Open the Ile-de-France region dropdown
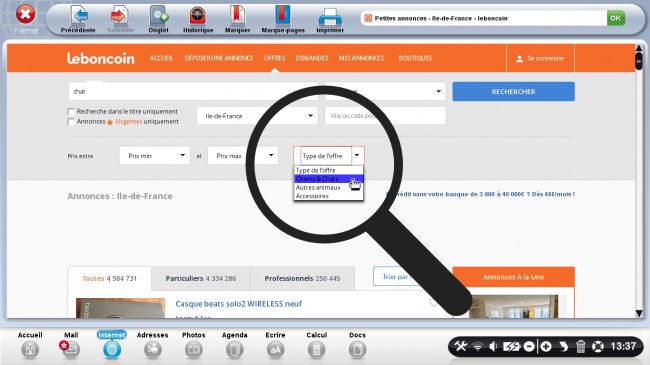The height and width of the screenshot is (365, 650). tap(257, 116)
